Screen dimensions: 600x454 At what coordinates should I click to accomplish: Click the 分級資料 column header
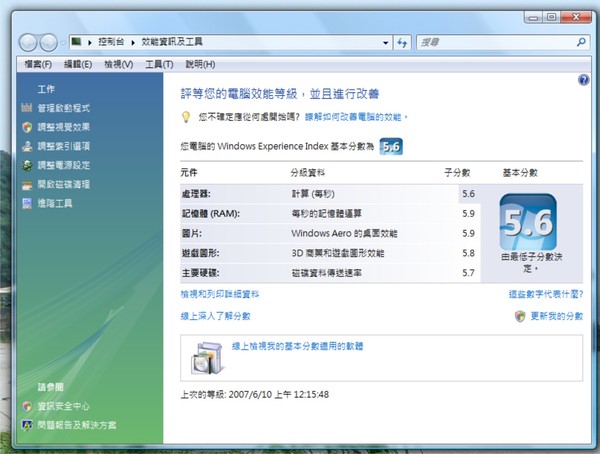pyautogui.click(x=308, y=173)
